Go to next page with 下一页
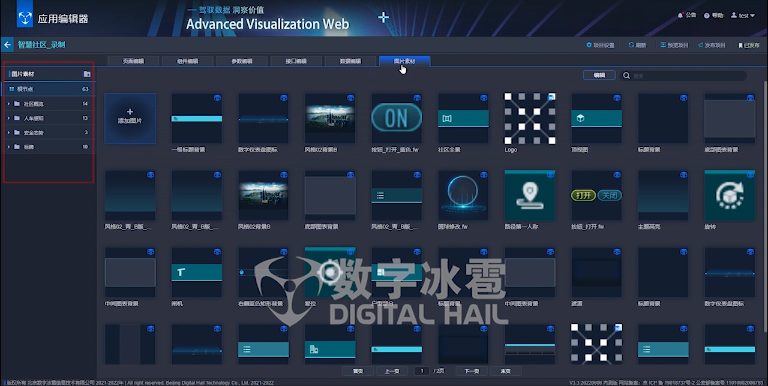Viewport: 768px width, 386px height. point(471,371)
